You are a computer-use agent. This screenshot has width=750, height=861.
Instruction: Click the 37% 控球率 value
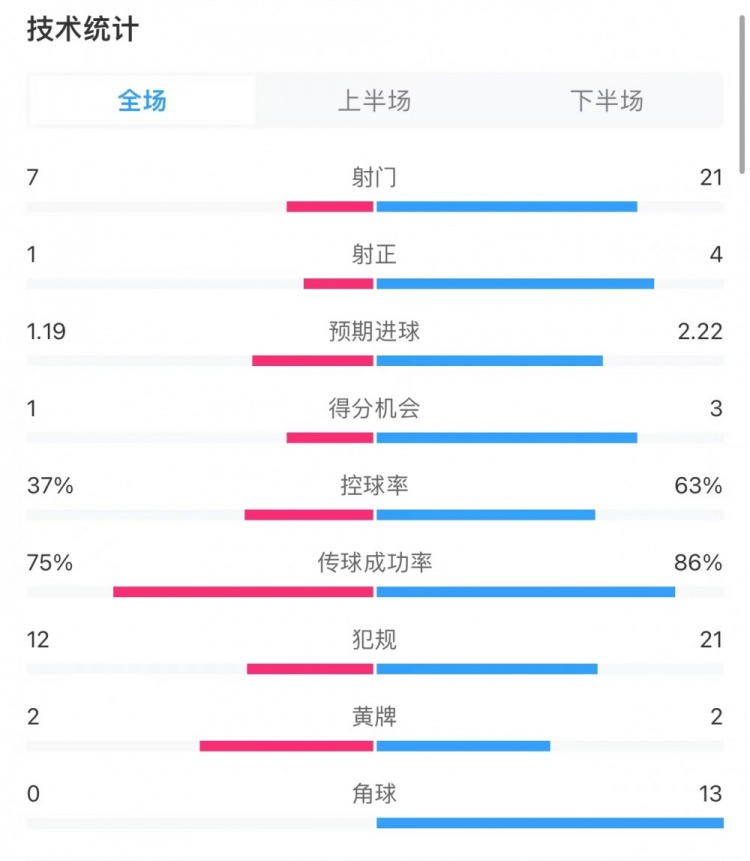pyautogui.click(x=50, y=486)
